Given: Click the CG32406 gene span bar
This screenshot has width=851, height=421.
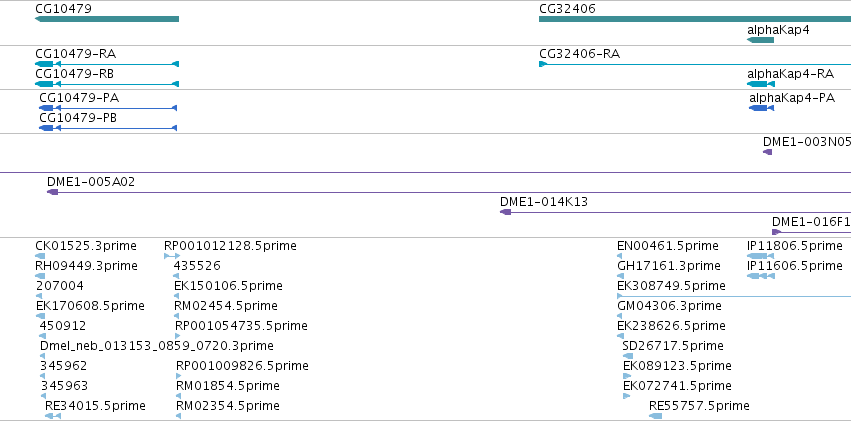Looking at the screenshot, I should pos(695,19).
